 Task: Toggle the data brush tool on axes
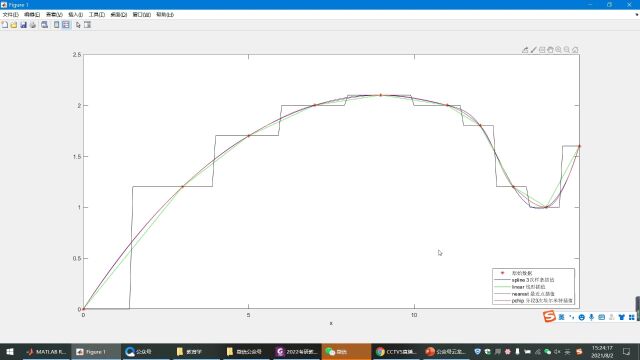(x=533, y=50)
